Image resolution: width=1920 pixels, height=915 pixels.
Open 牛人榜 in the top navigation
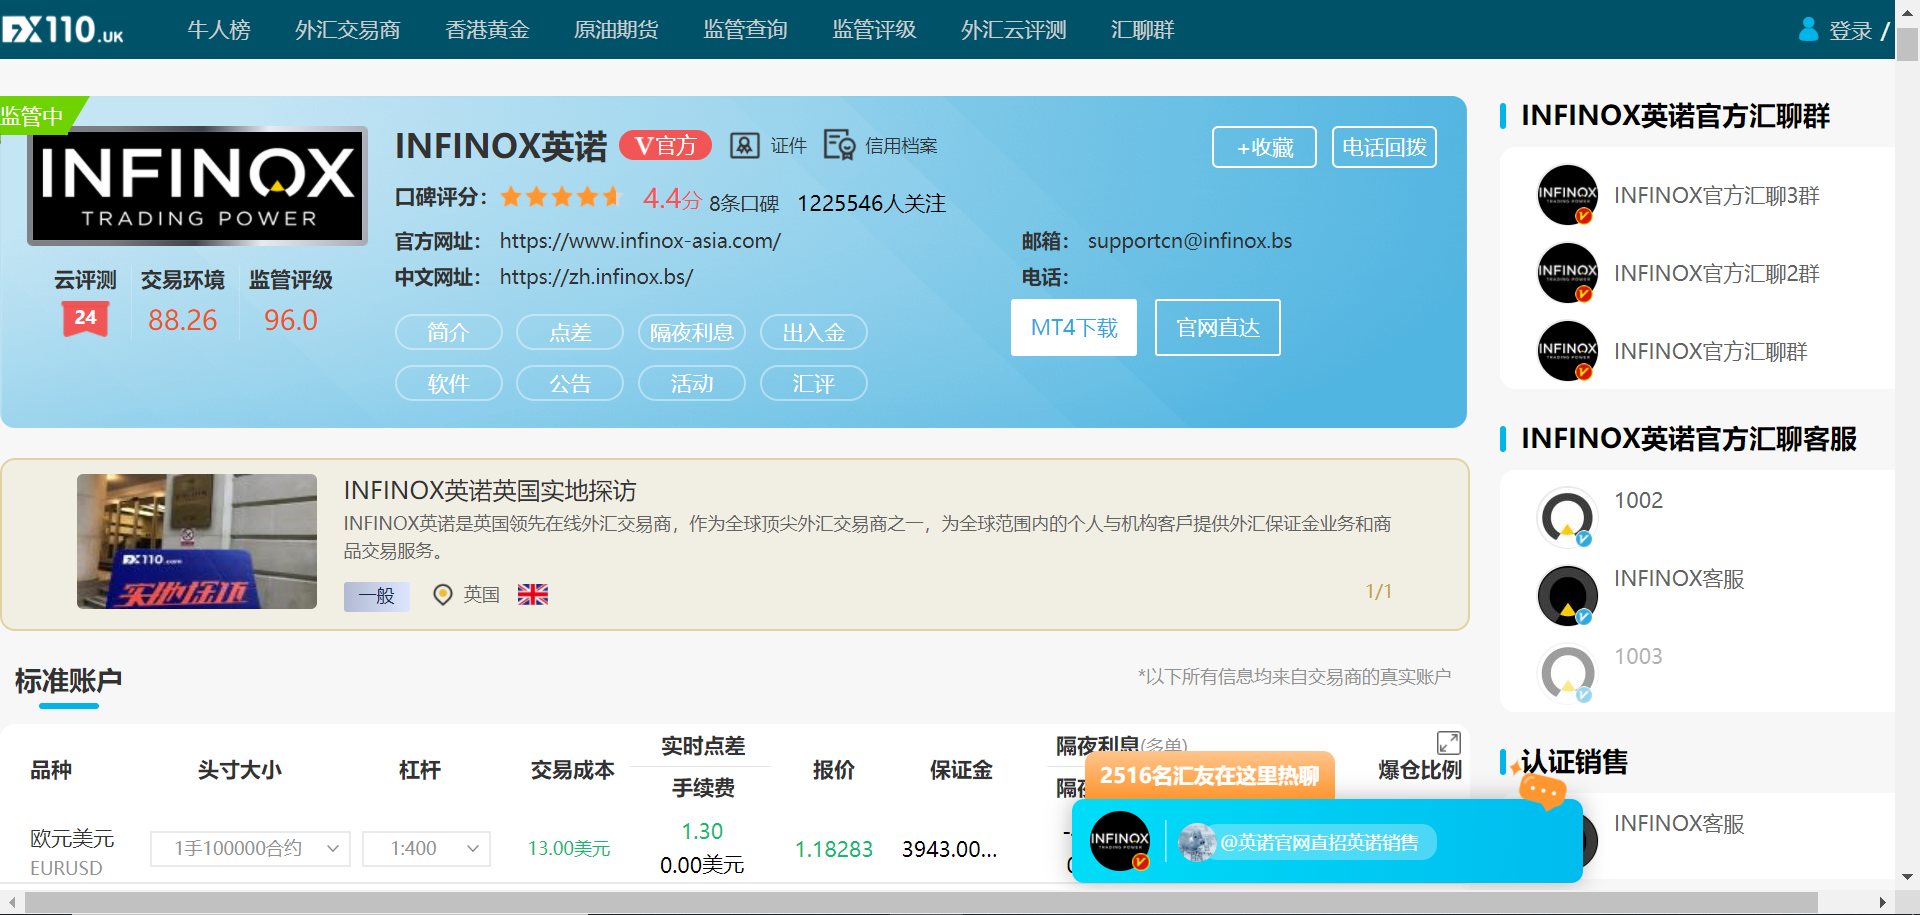pyautogui.click(x=219, y=30)
